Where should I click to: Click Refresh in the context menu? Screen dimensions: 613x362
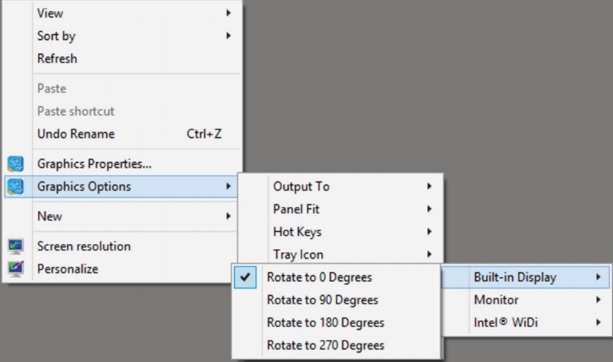pyautogui.click(x=57, y=59)
